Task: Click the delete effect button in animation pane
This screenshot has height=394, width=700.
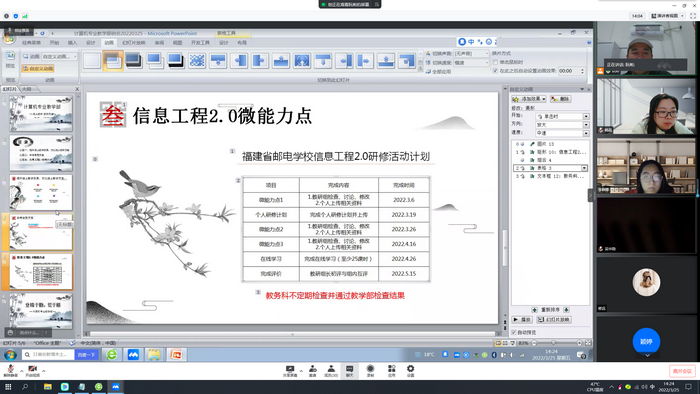Action: [561, 99]
